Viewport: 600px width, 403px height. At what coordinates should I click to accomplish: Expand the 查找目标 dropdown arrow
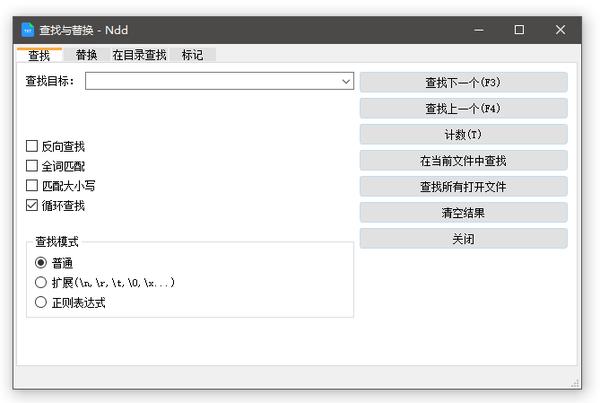(x=345, y=81)
